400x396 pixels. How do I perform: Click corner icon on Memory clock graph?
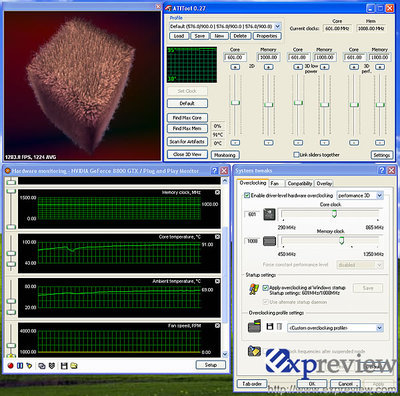217,192
